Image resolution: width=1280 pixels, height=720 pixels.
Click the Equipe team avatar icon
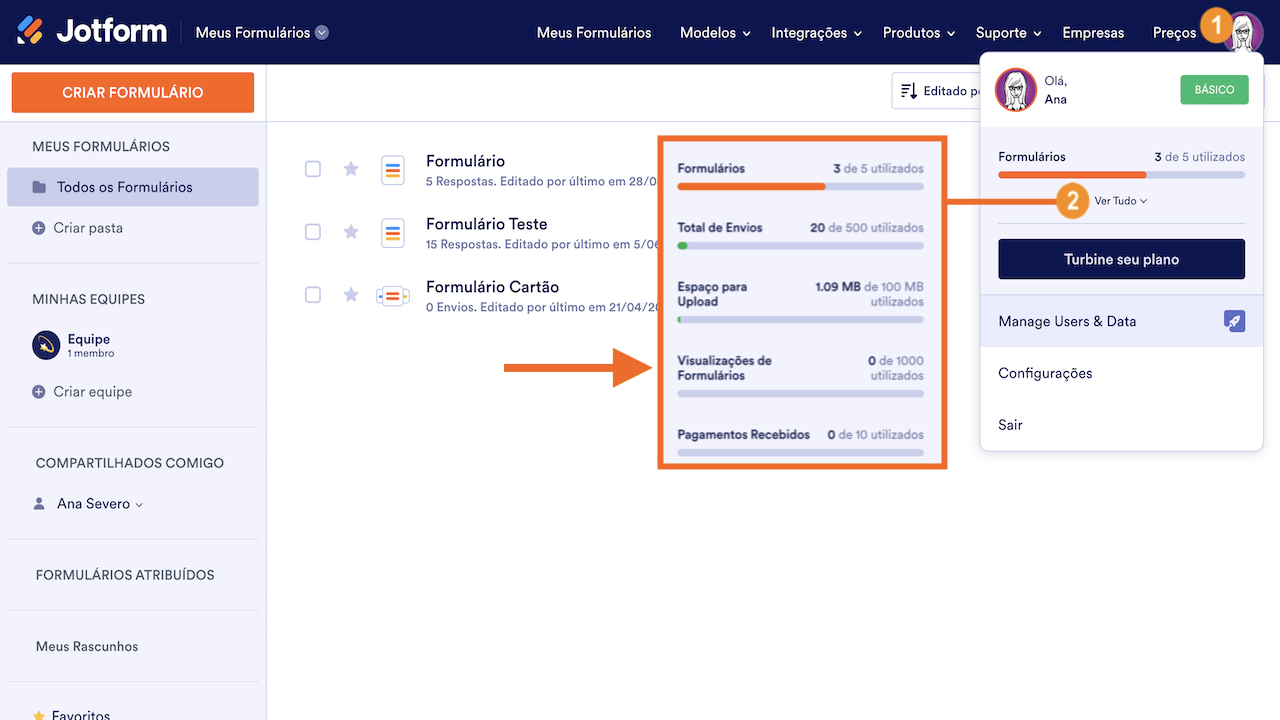point(46,345)
